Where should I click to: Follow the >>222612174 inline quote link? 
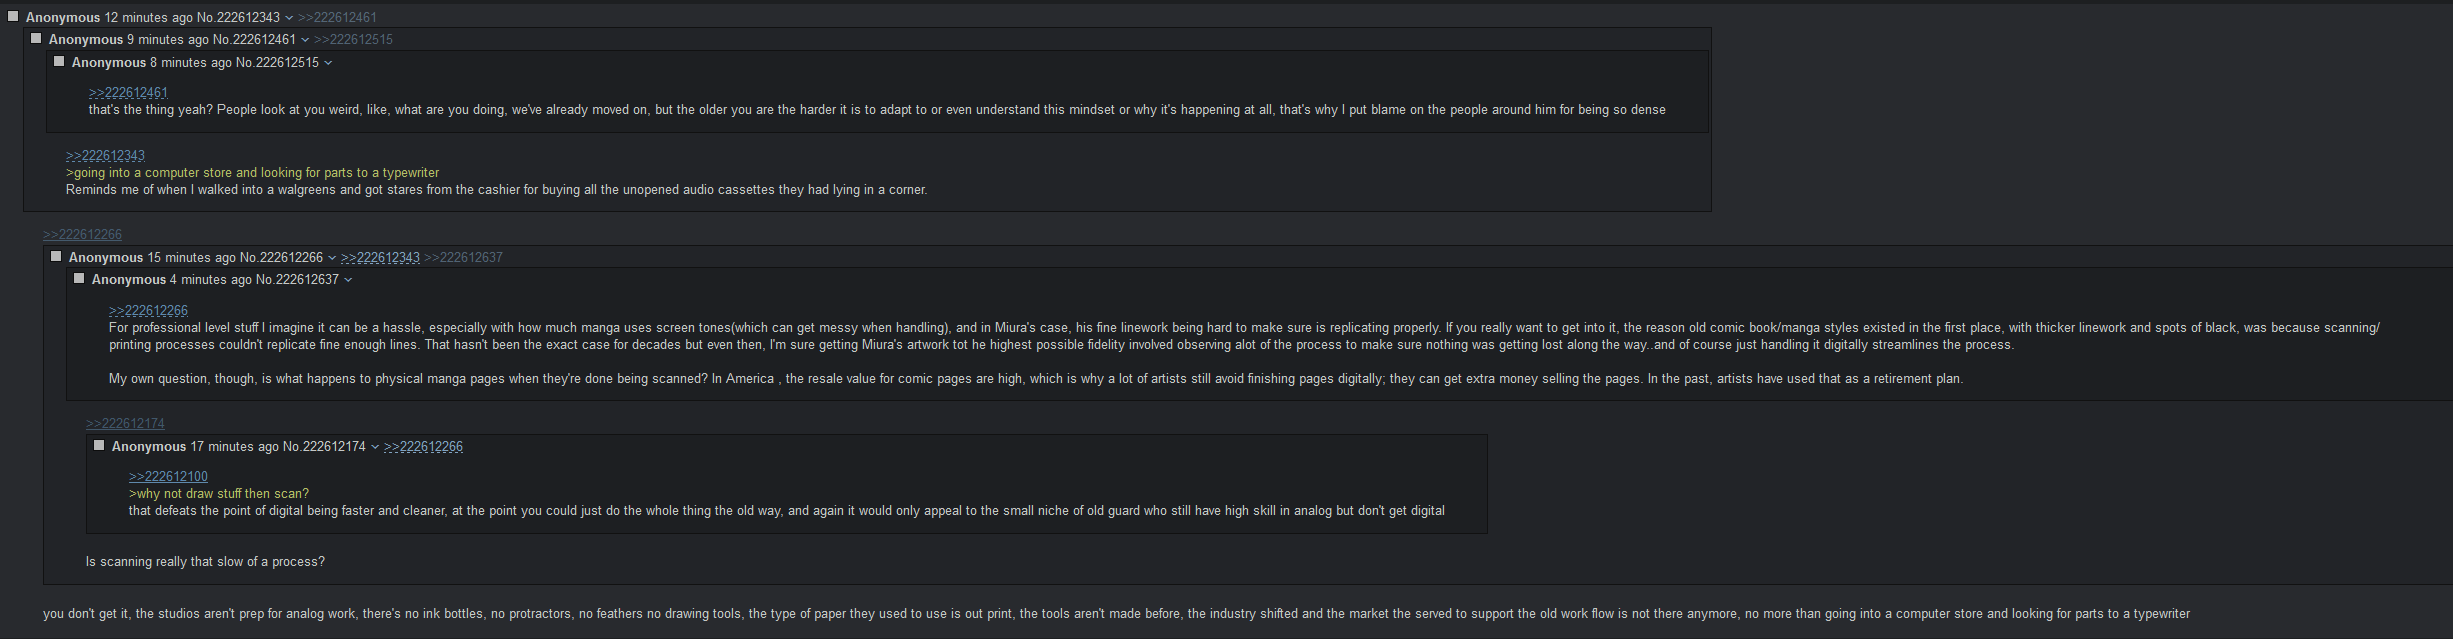(x=125, y=423)
